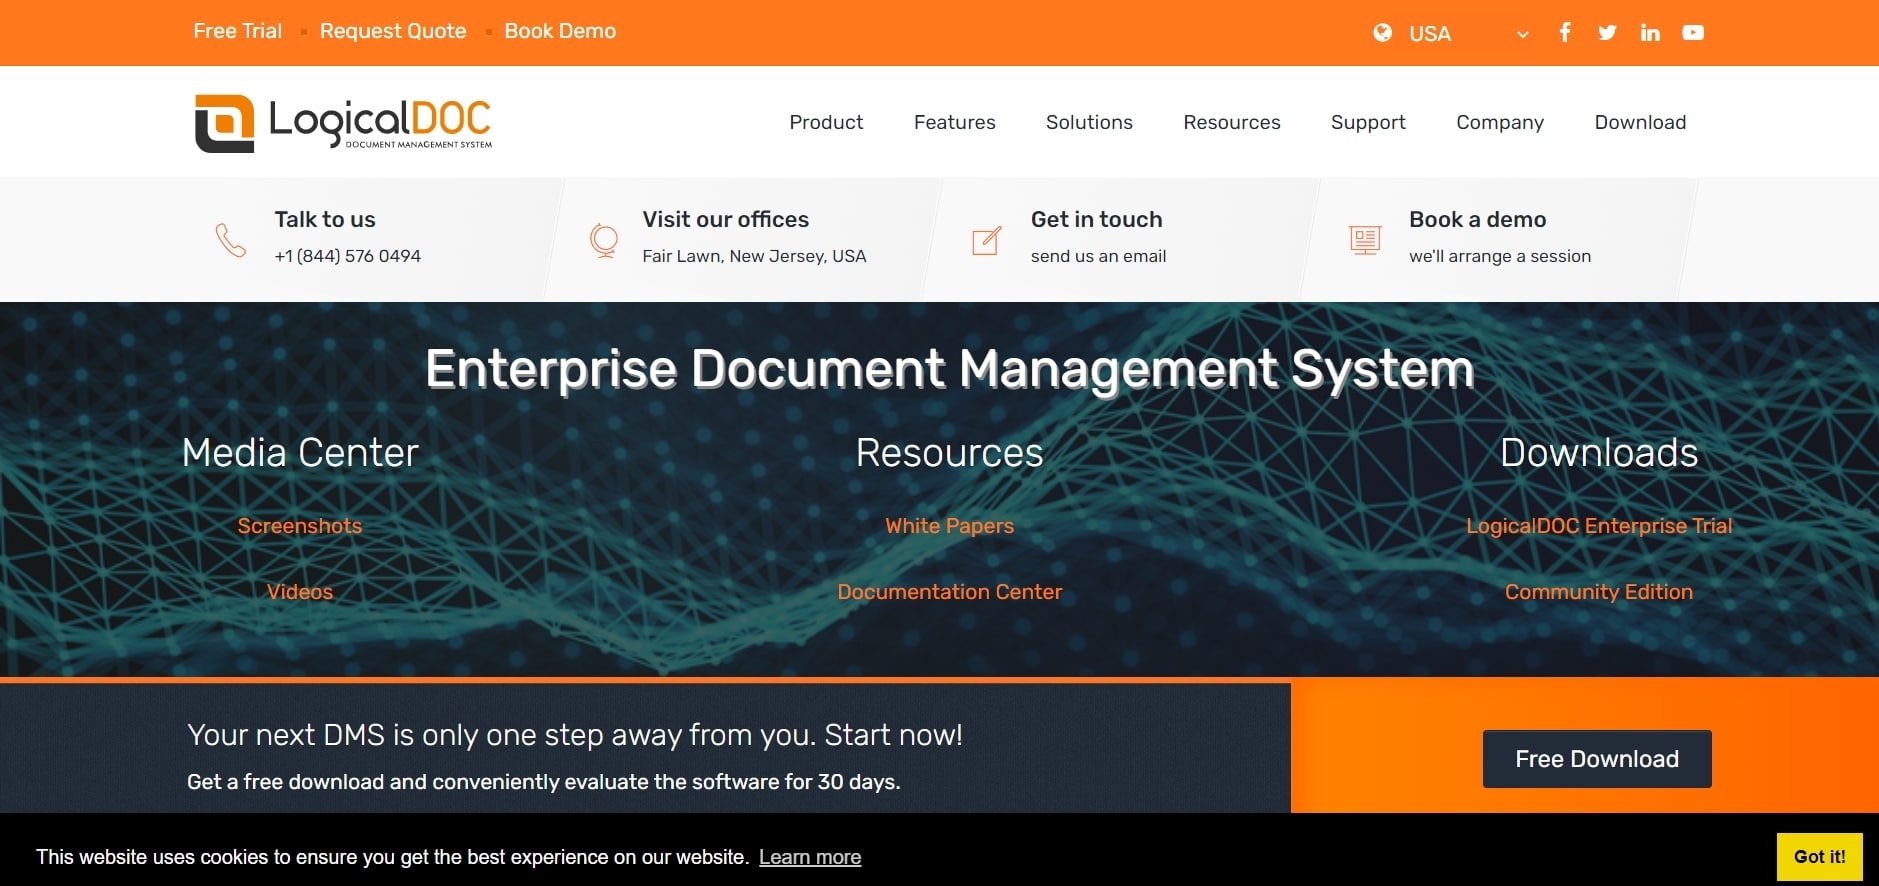This screenshot has width=1879, height=886.
Task: Select the Support navigation item
Action: 1368,123
